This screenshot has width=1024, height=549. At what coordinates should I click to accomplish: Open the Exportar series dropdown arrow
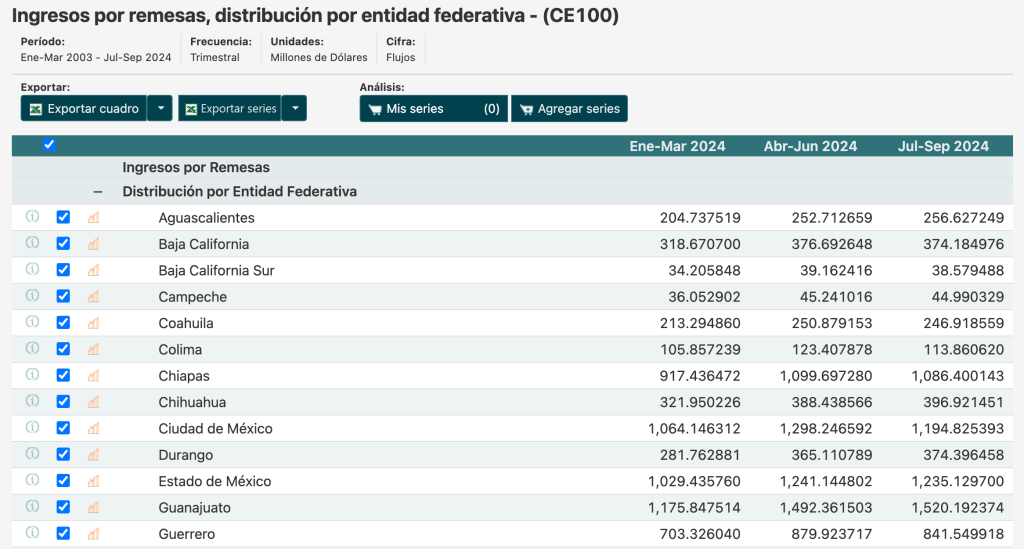[295, 108]
